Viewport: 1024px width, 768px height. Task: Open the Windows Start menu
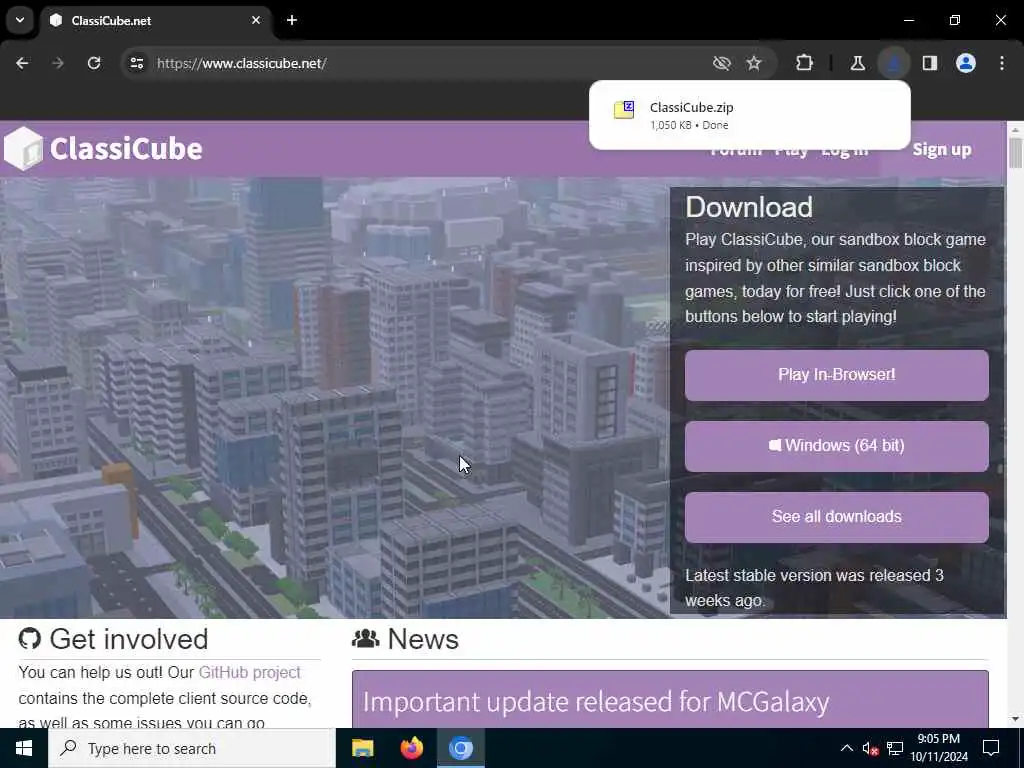[24, 748]
